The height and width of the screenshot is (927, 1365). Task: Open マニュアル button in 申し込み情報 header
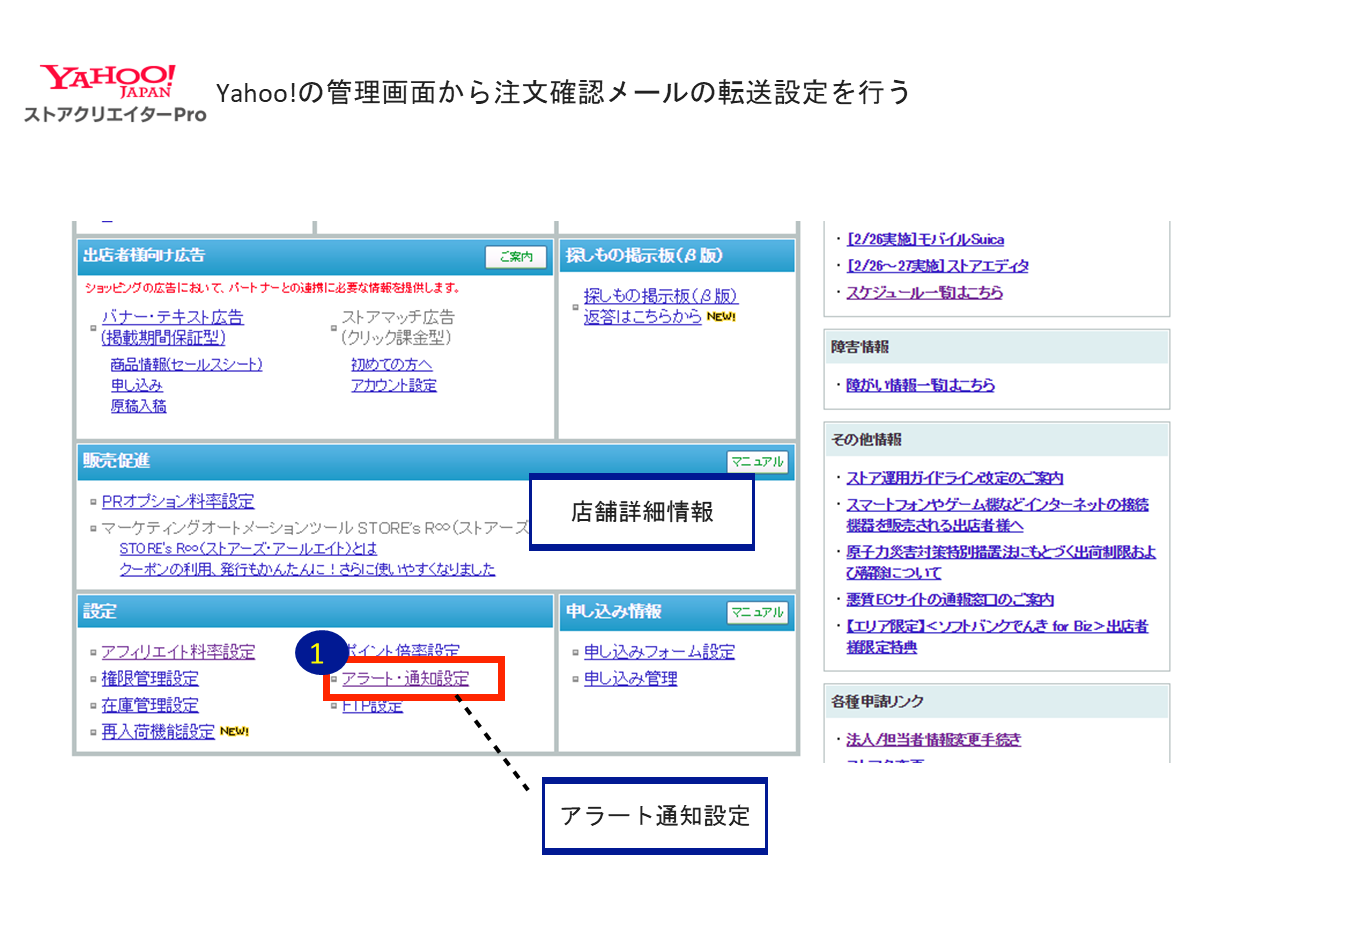pos(757,612)
